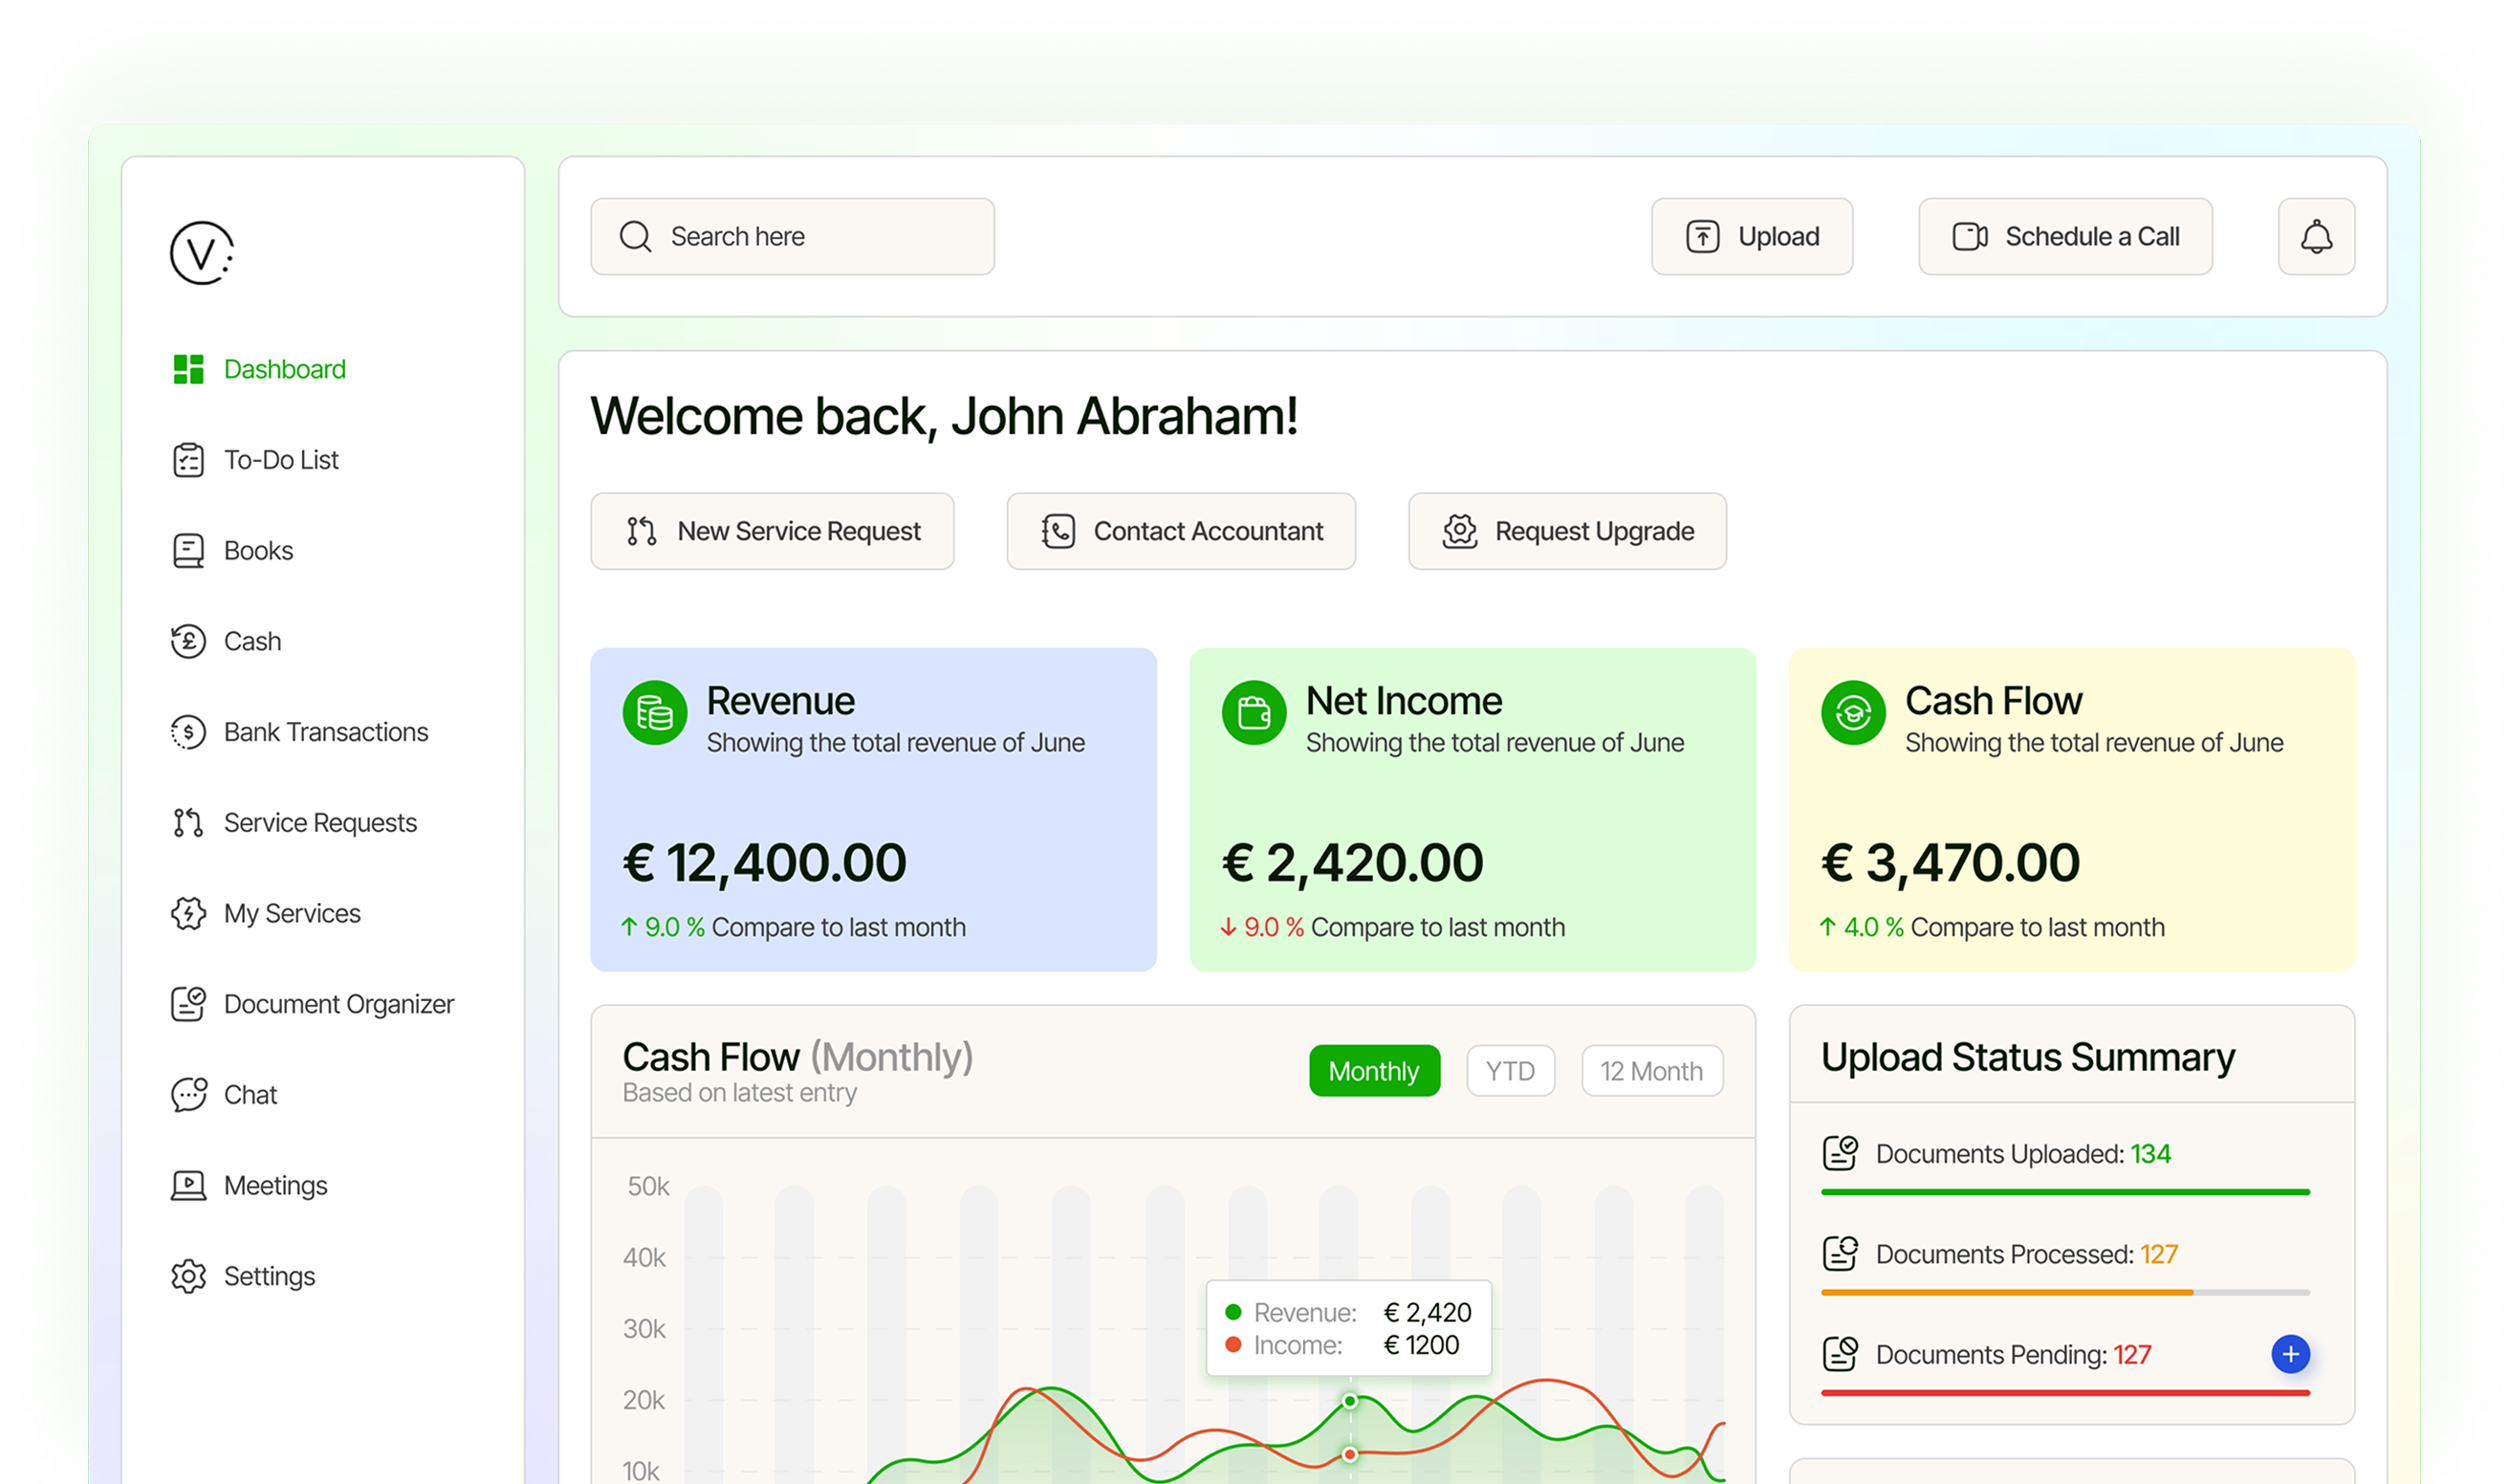Screen dimensions: 2509x1484
Task: Click Request Upgrade button
Action: point(1567,531)
